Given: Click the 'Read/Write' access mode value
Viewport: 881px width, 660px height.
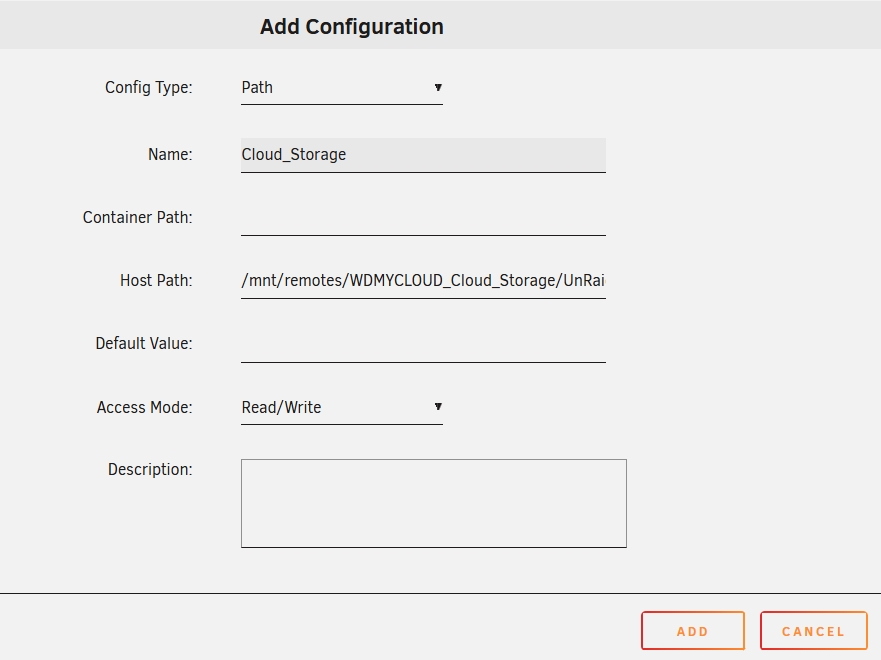Looking at the screenshot, I should click(282, 408).
